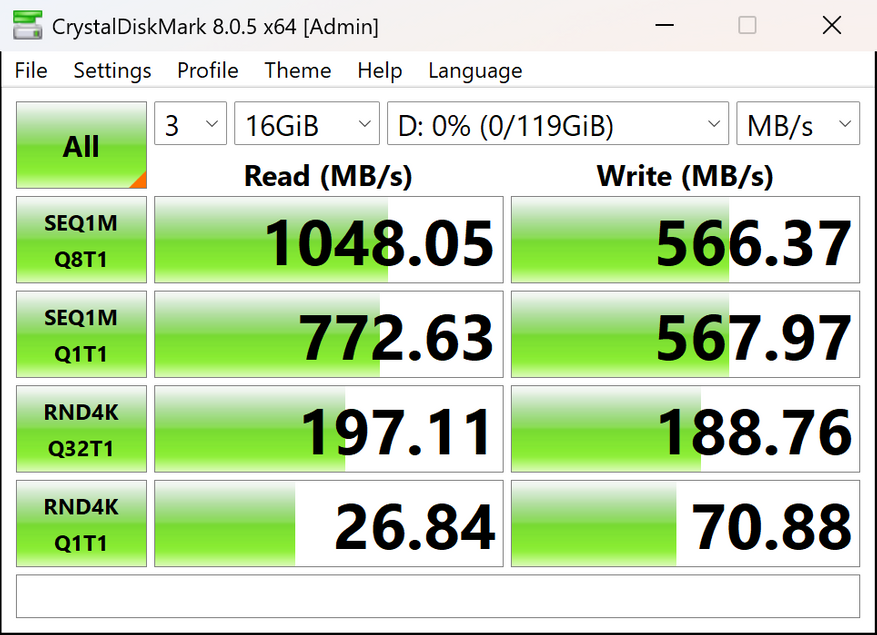The image size is (877, 635).
Task: Click the CrystalDiskMark app icon in title bar
Action: pos(27,26)
